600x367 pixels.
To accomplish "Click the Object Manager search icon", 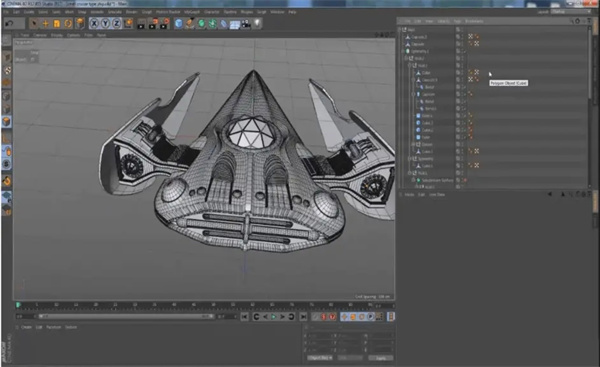I will coord(571,21).
